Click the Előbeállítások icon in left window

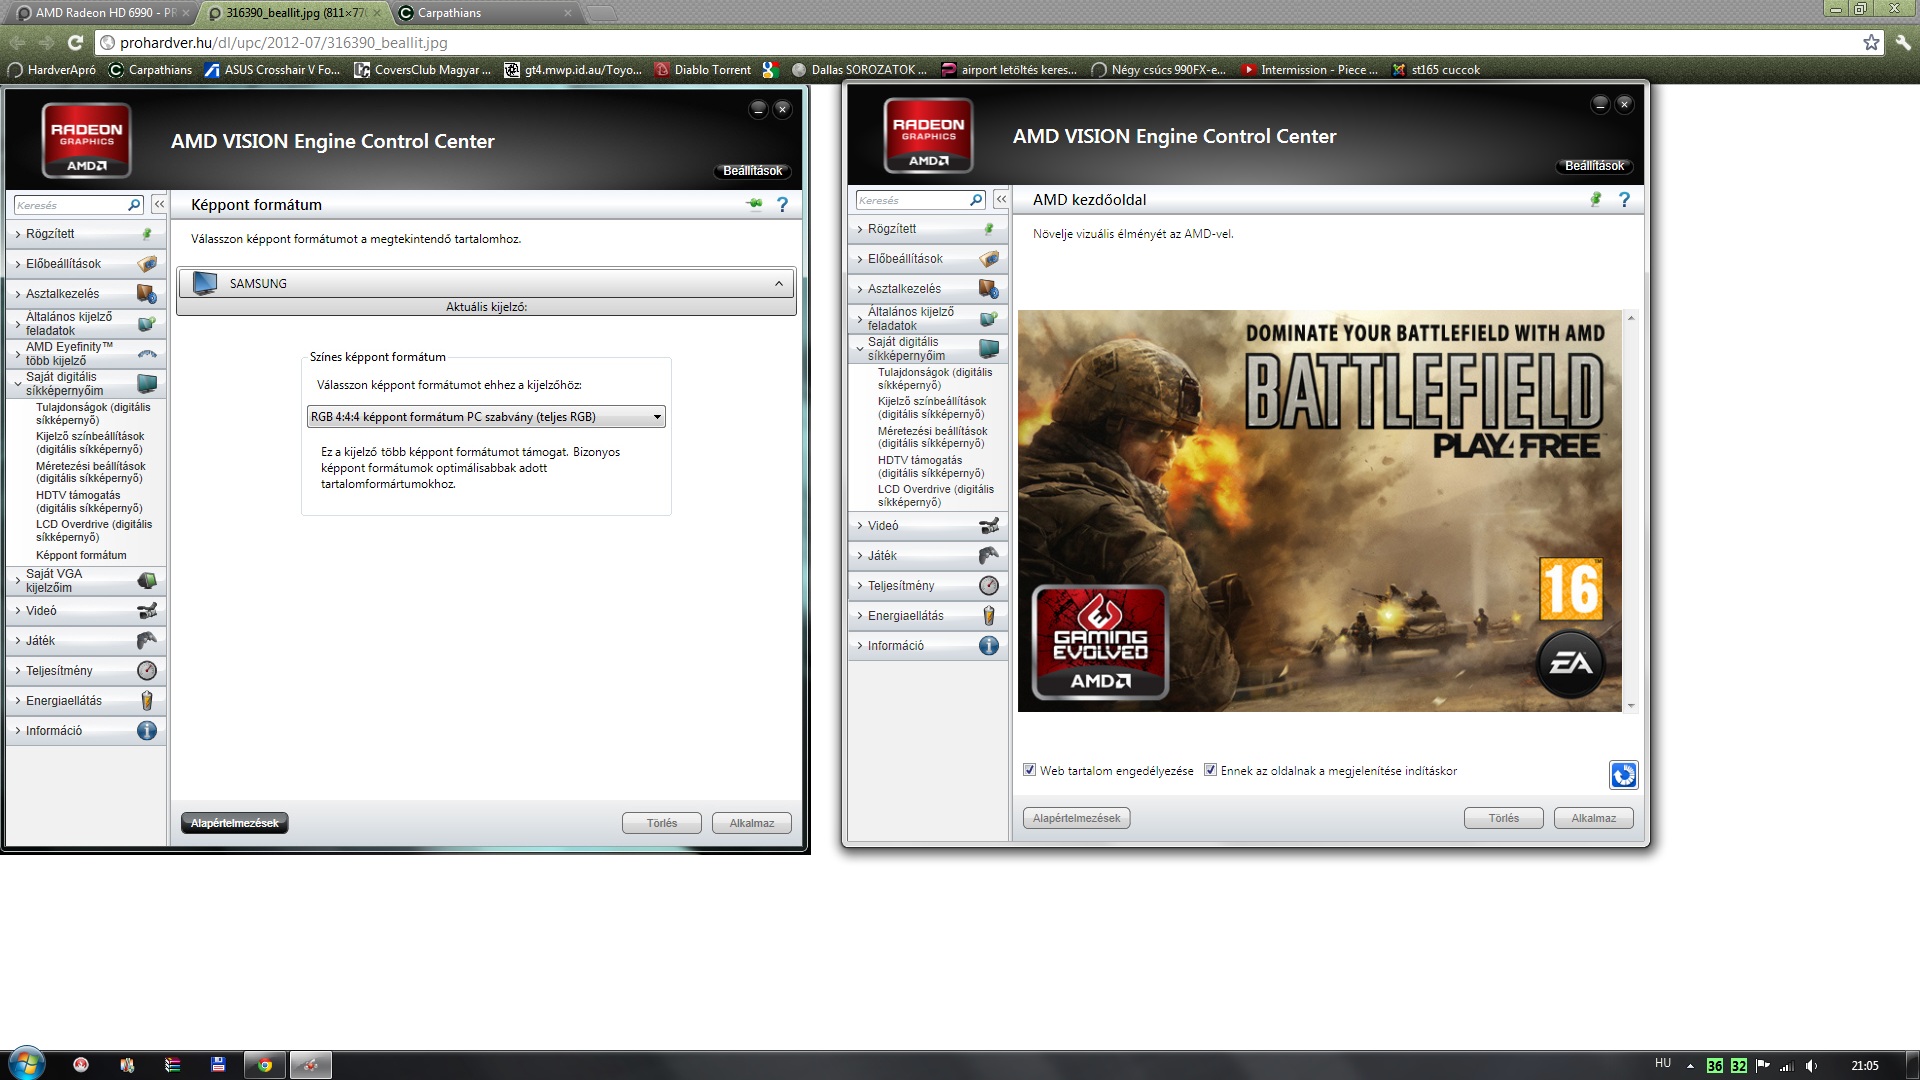(x=147, y=264)
